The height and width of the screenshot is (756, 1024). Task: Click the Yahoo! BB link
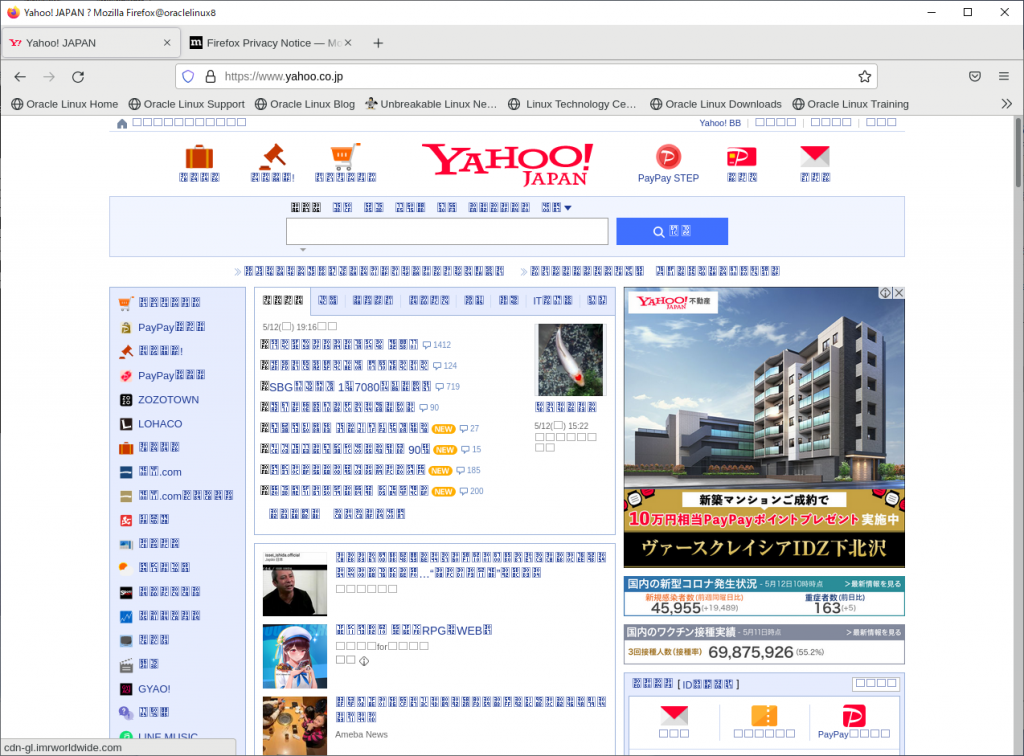point(720,123)
